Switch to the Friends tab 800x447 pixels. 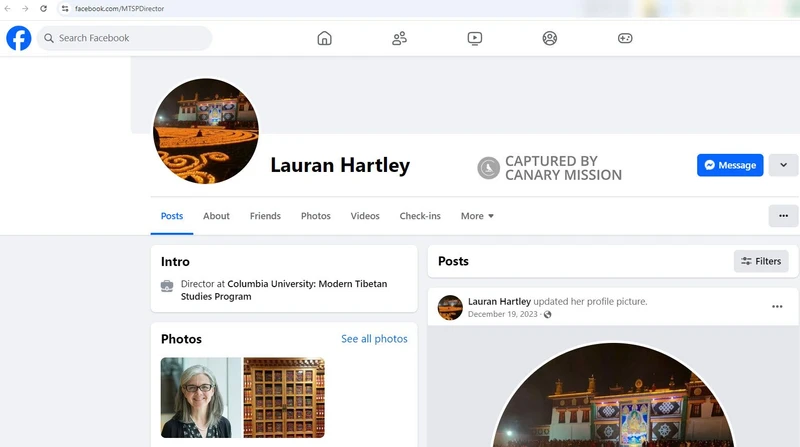pos(265,216)
